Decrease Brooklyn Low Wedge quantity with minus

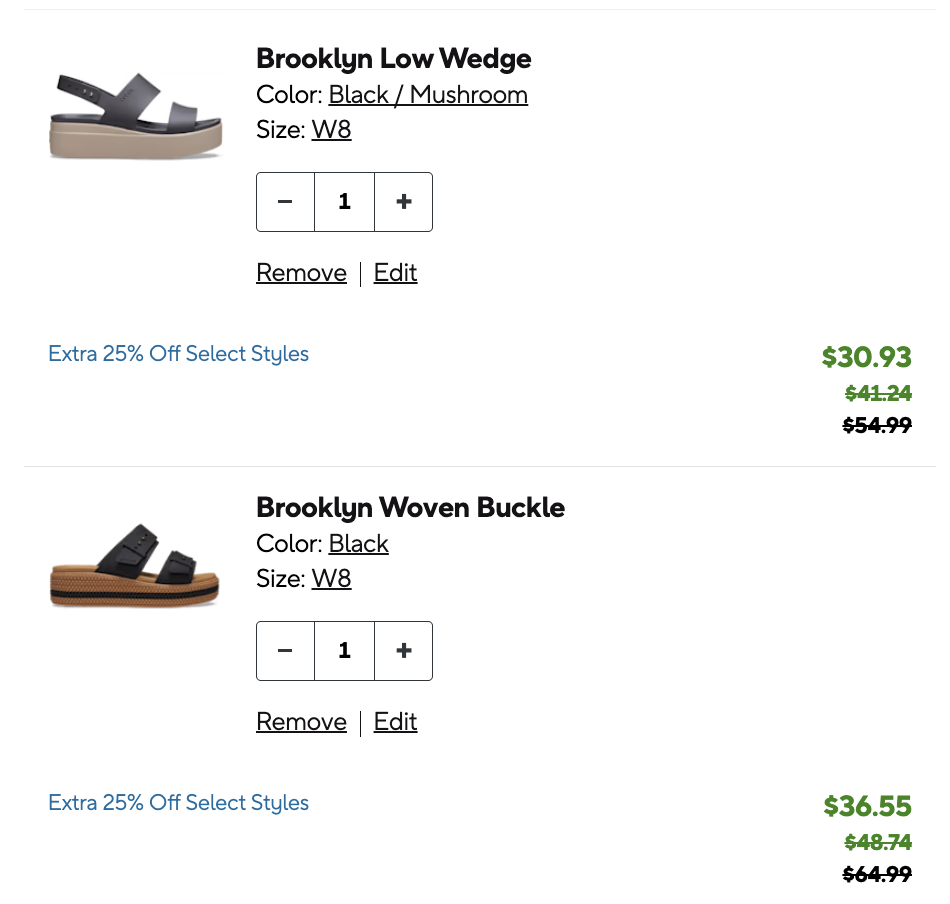(285, 202)
